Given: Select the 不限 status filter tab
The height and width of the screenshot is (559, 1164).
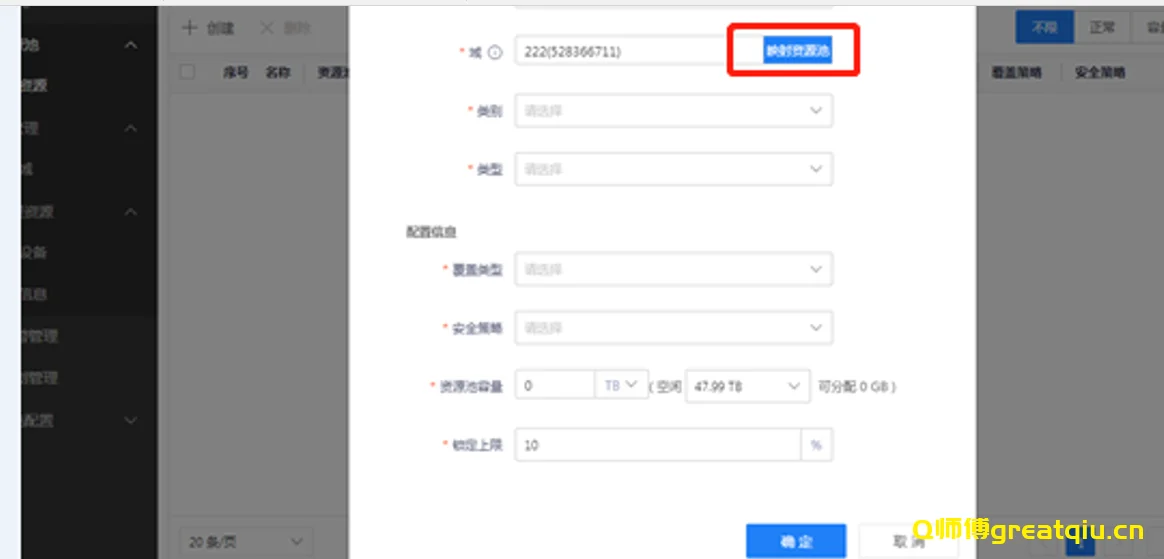Looking at the screenshot, I should click(x=1044, y=28).
